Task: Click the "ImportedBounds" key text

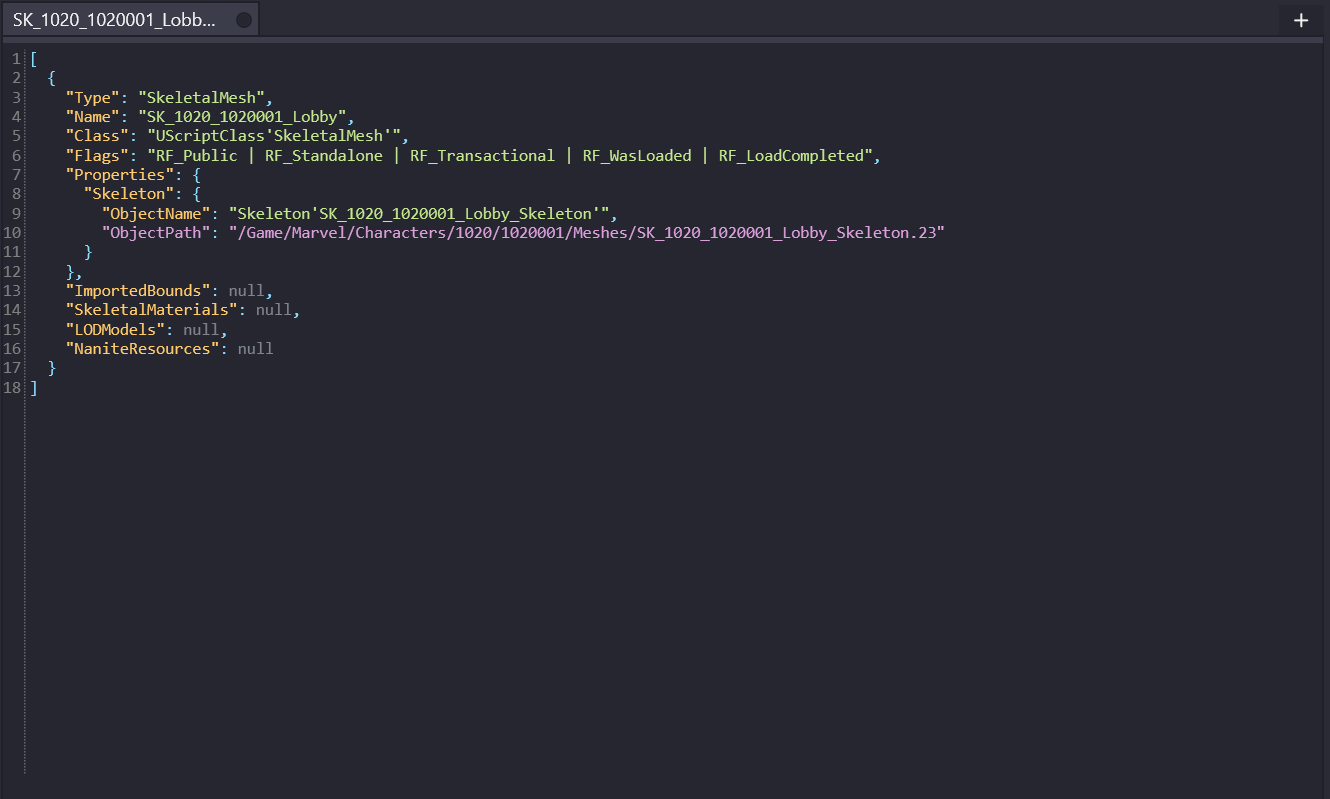Action: click(139, 291)
